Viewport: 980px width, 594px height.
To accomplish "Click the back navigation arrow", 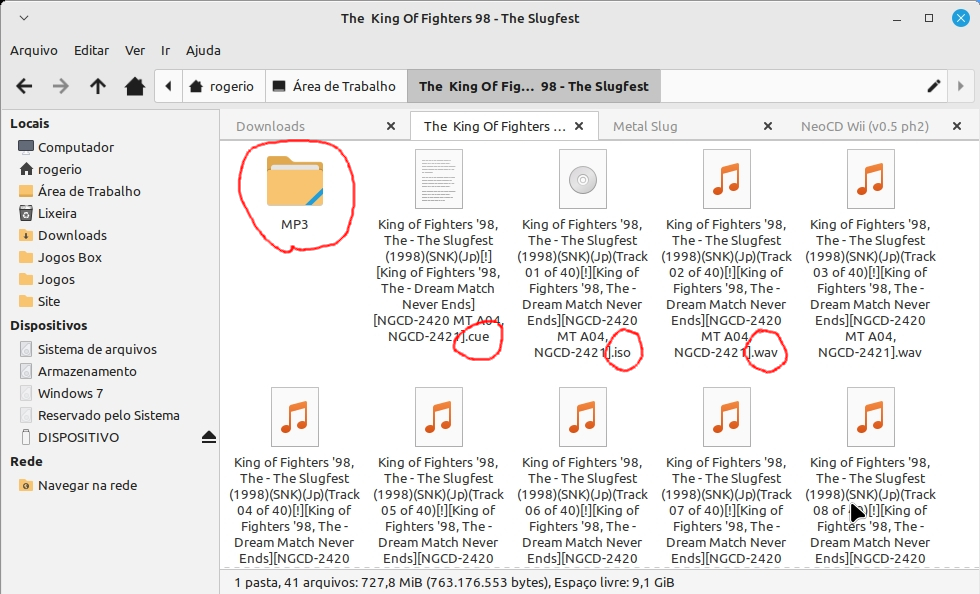I will (24, 86).
